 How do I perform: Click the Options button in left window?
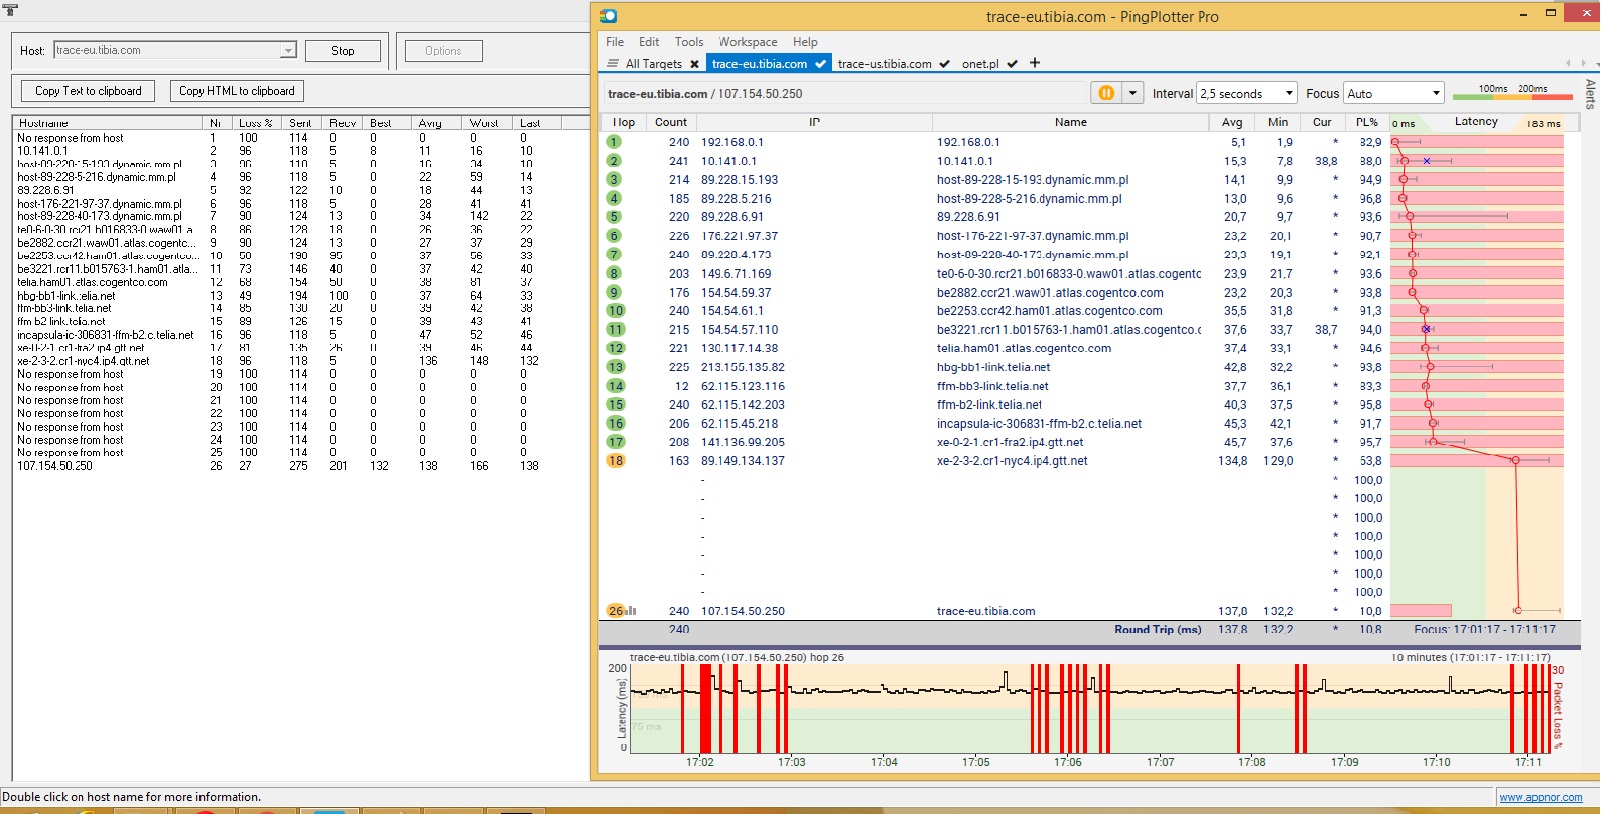[444, 51]
